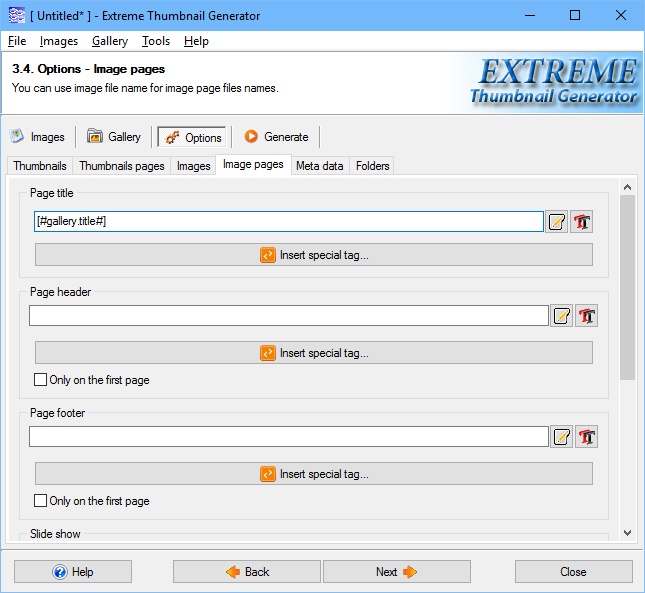Open the Help menu
Screen dimensions: 645x593
click(196, 41)
